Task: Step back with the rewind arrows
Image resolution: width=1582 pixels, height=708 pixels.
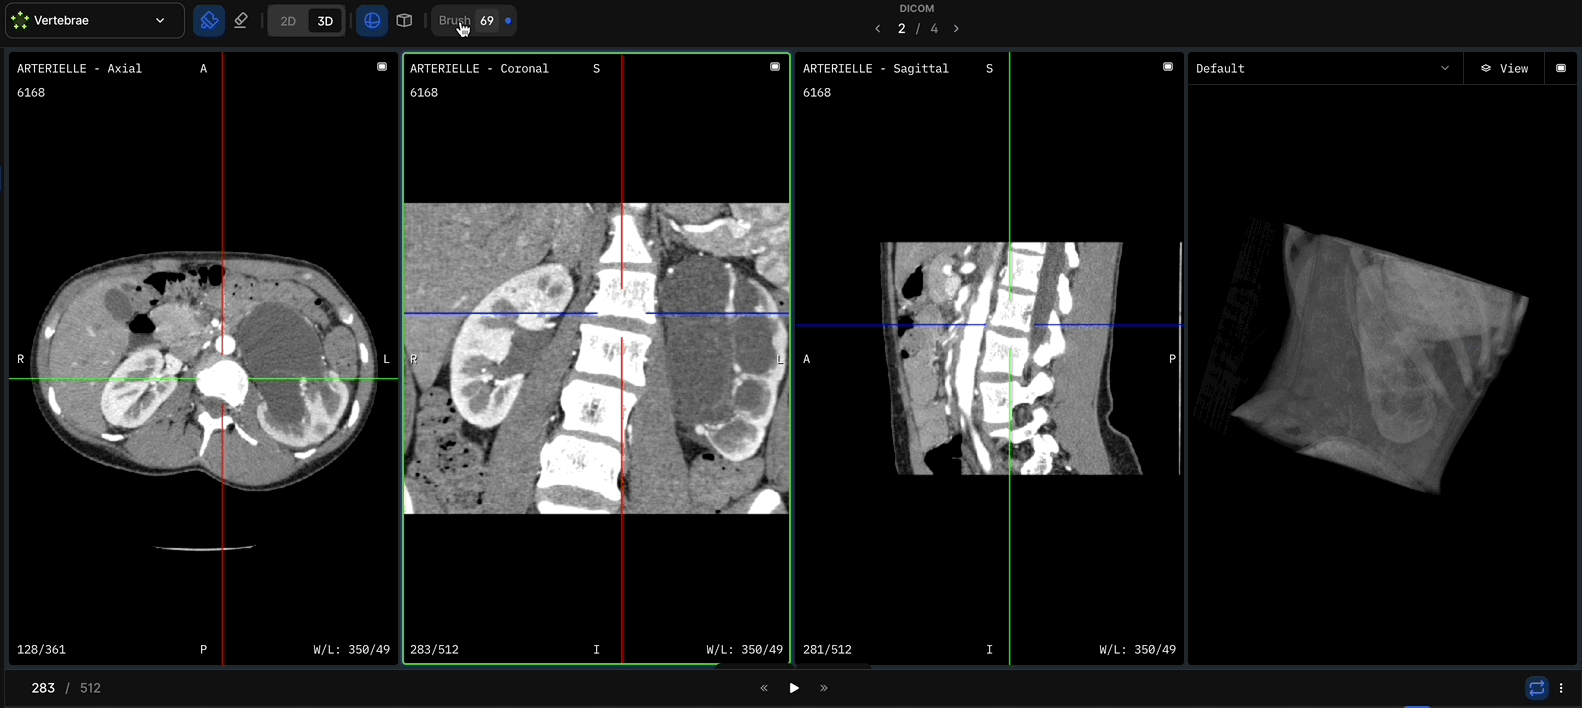Action: tap(764, 688)
